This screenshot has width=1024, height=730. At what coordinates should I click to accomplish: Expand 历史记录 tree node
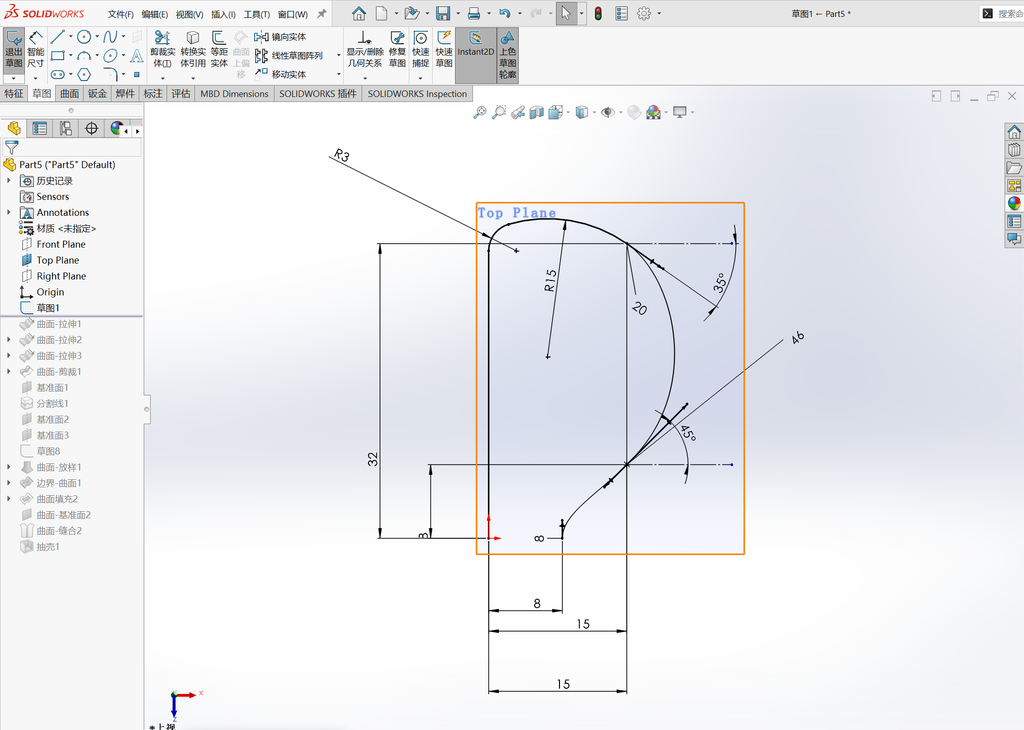[x=8, y=180]
